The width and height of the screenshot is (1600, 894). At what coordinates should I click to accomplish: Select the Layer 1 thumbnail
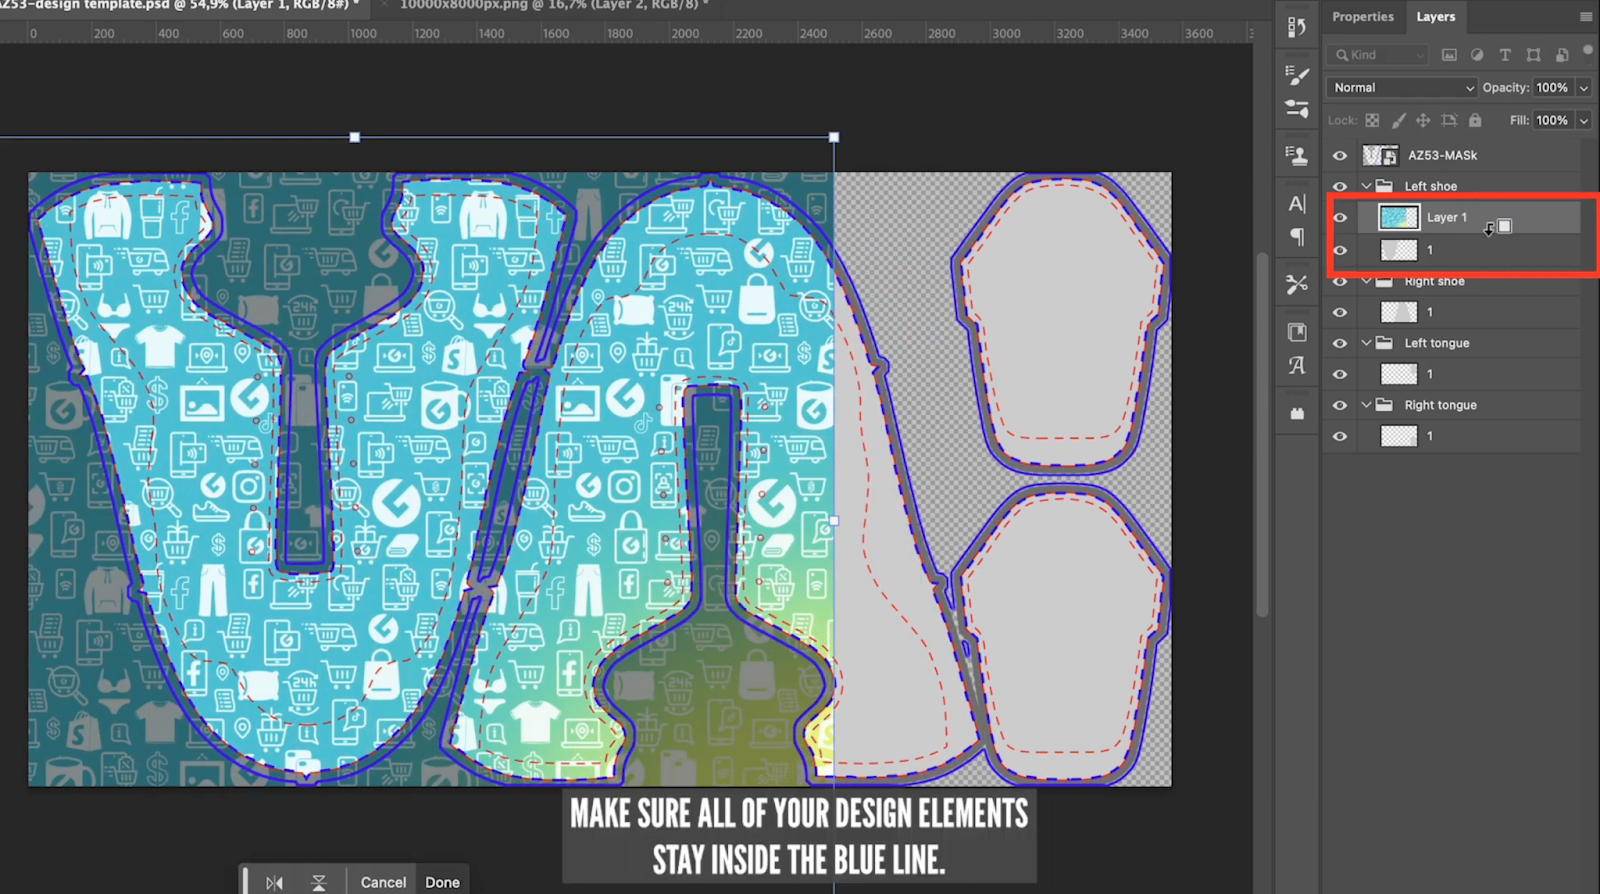pyautogui.click(x=1399, y=217)
